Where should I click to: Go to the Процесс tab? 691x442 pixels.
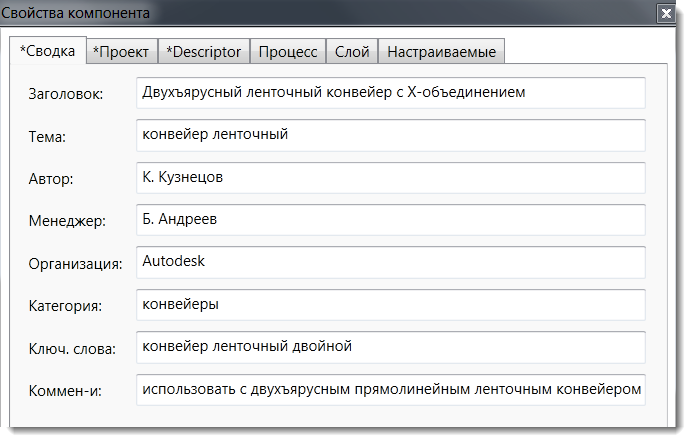[x=290, y=51]
